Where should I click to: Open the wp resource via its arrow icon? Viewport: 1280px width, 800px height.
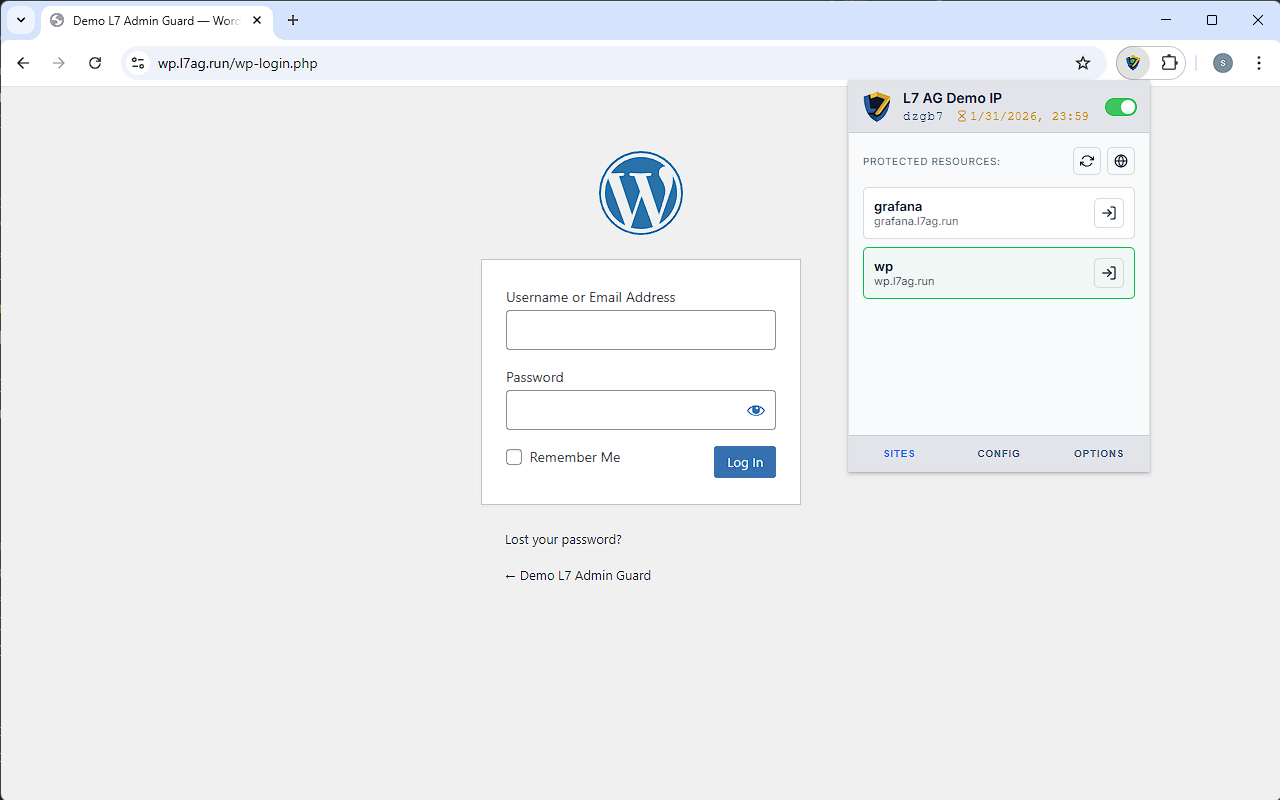[1108, 272]
